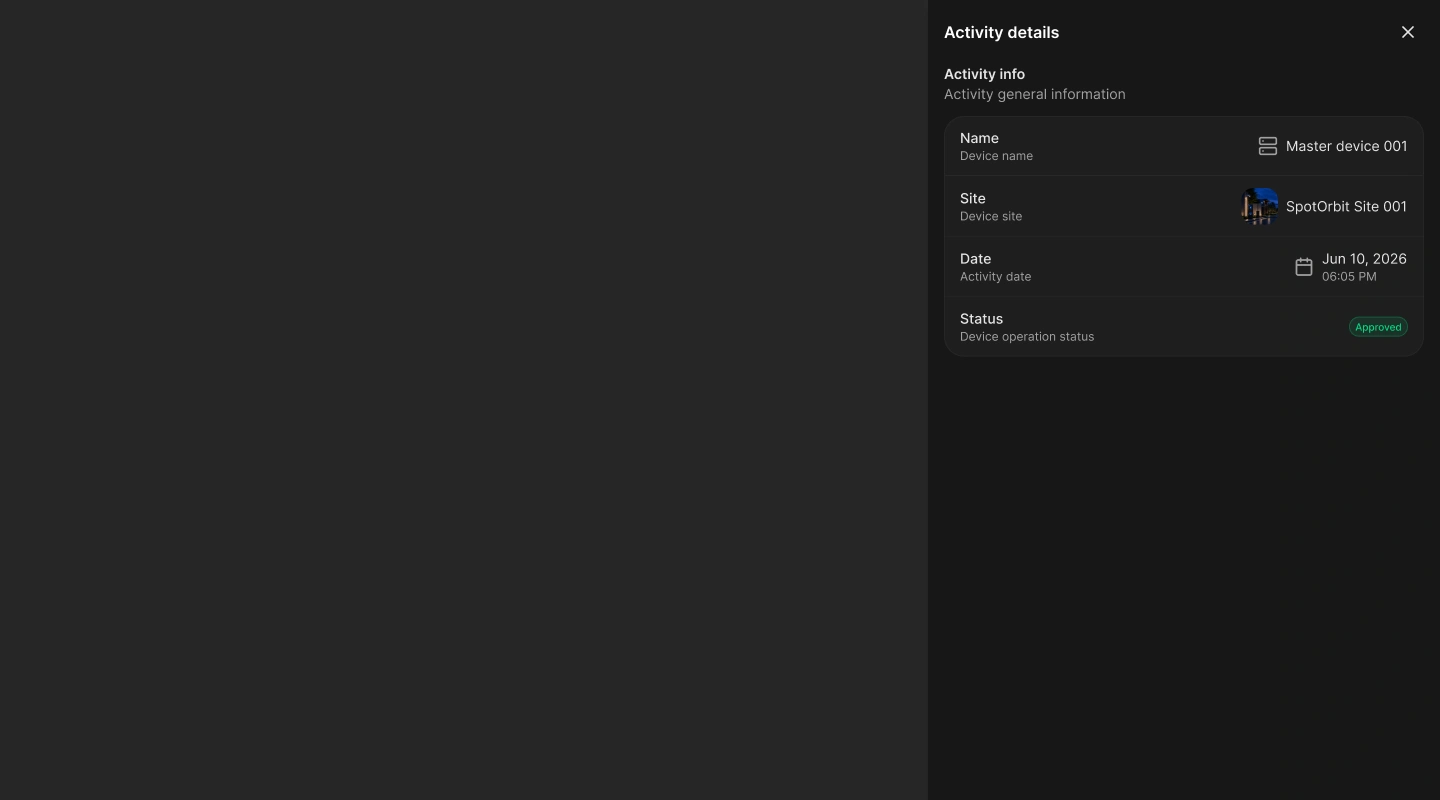Screen dimensions: 1440x800
Task: Click the "Activity general information" subtitle
Action: (1035, 94)
